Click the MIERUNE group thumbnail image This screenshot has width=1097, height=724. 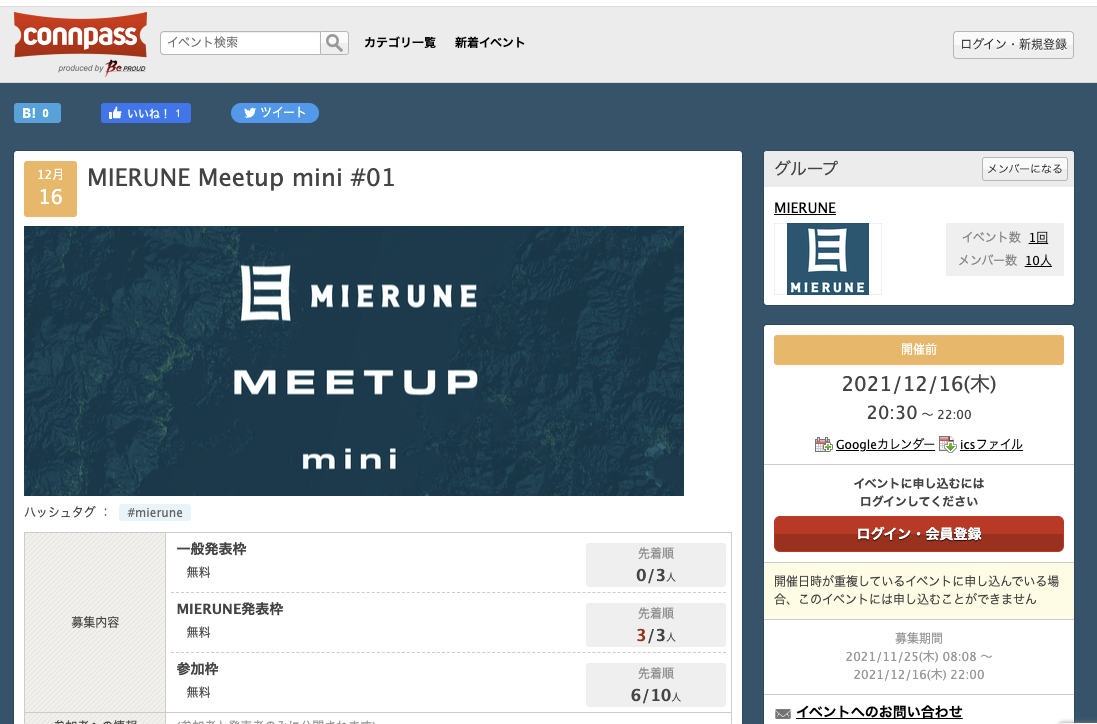(x=826, y=258)
